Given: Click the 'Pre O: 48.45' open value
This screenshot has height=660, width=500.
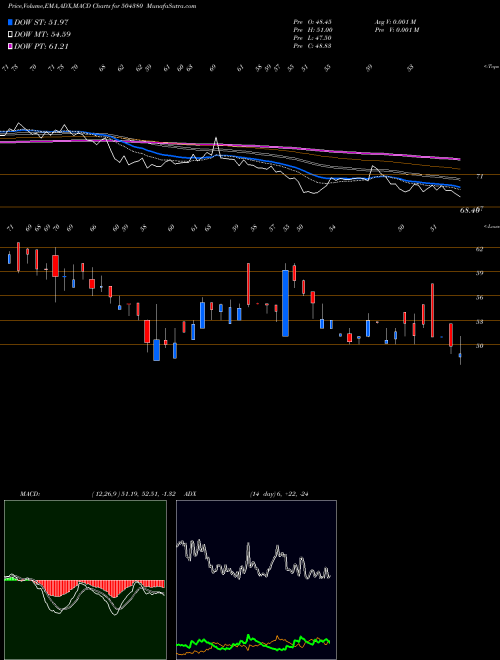Looking at the screenshot, I should tap(313, 22).
